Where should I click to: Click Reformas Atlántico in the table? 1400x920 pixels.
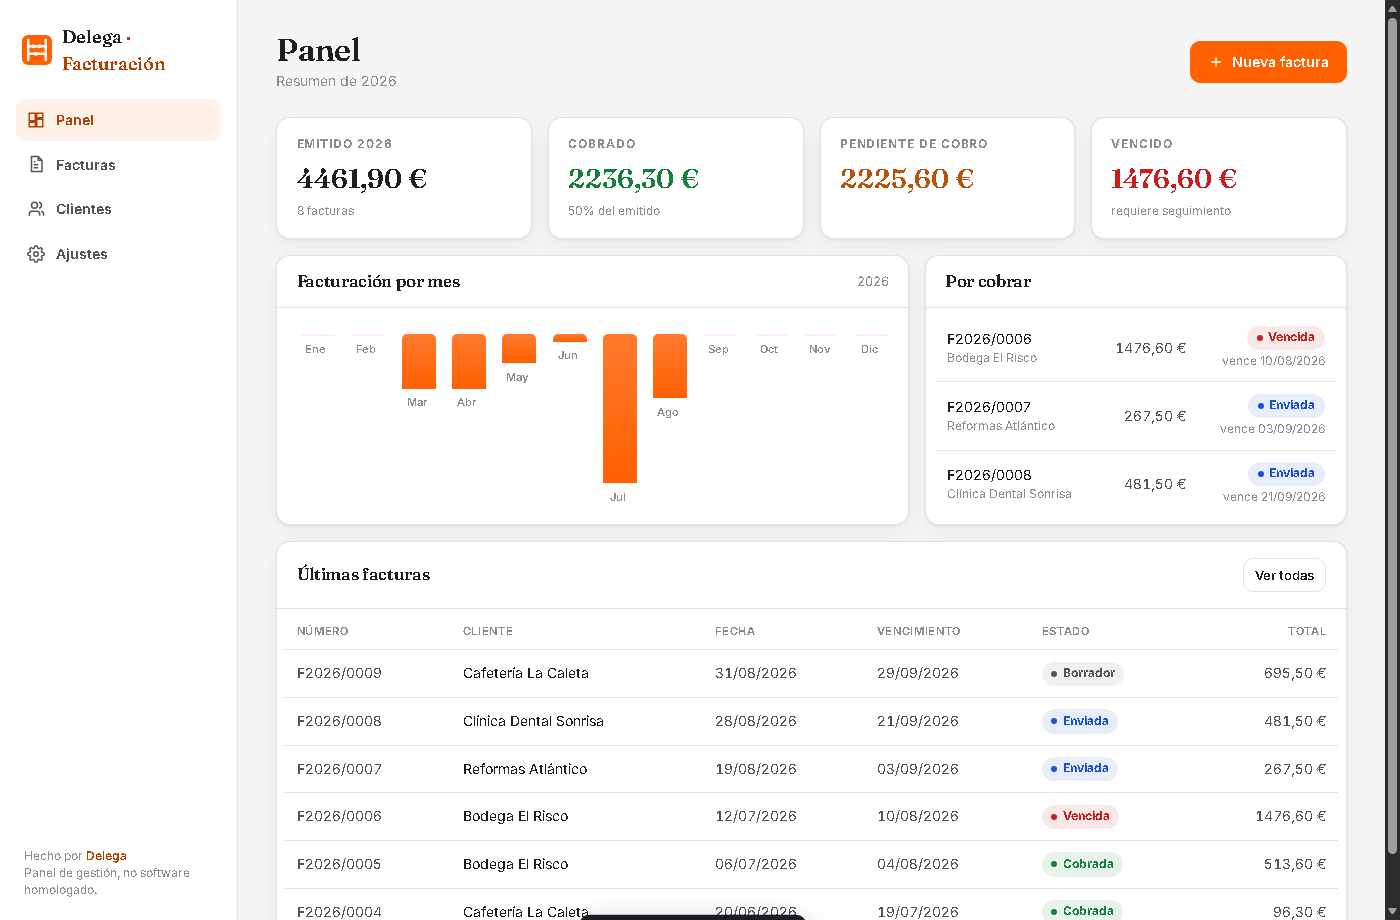point(525,769)
